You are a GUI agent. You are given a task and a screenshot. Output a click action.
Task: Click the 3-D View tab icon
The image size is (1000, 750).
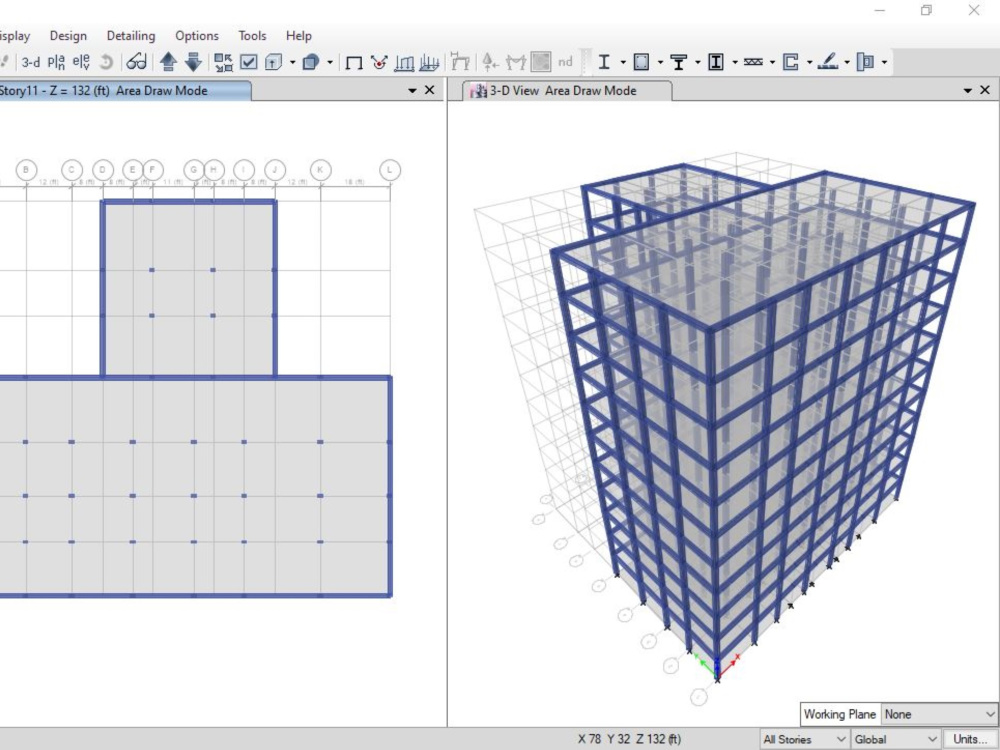point(478,91)
